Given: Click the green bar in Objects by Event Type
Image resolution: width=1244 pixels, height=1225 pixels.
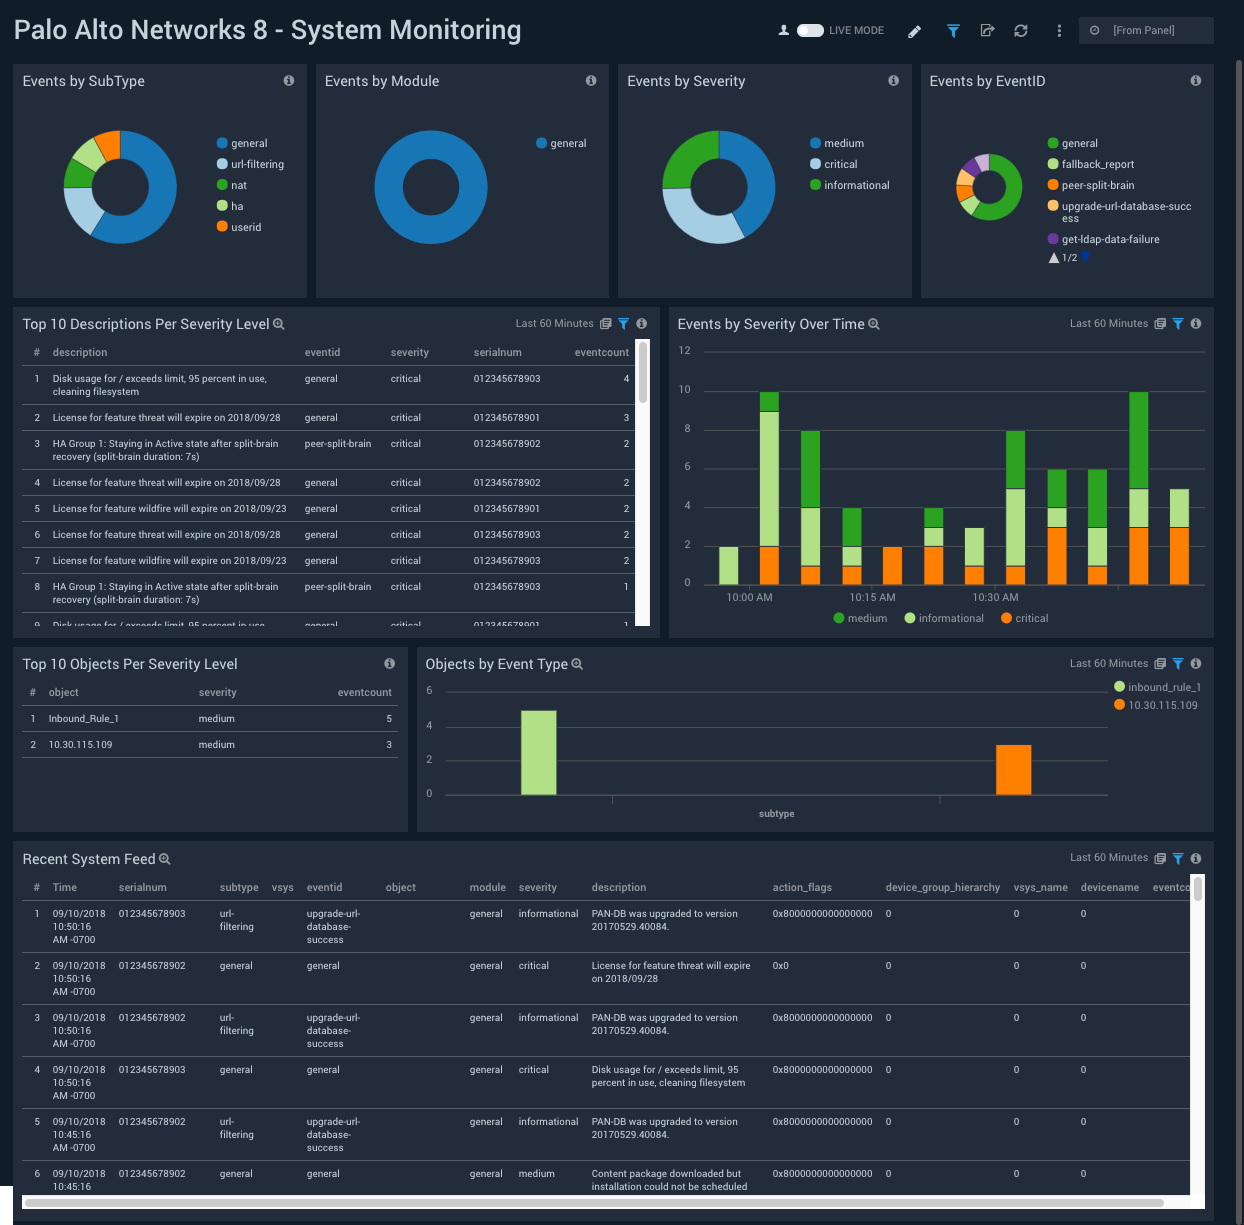Looking at the screenshot, I should tap(539, 753).
